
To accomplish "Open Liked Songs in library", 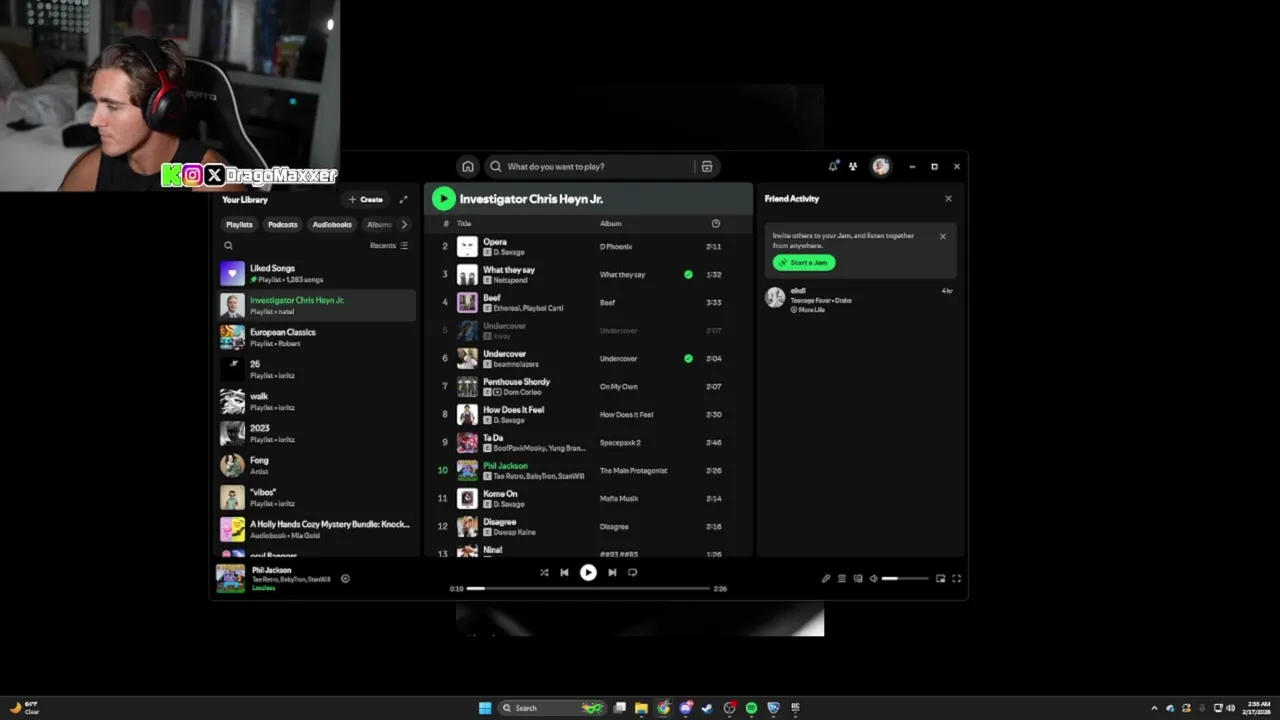I will coord(318,273).
